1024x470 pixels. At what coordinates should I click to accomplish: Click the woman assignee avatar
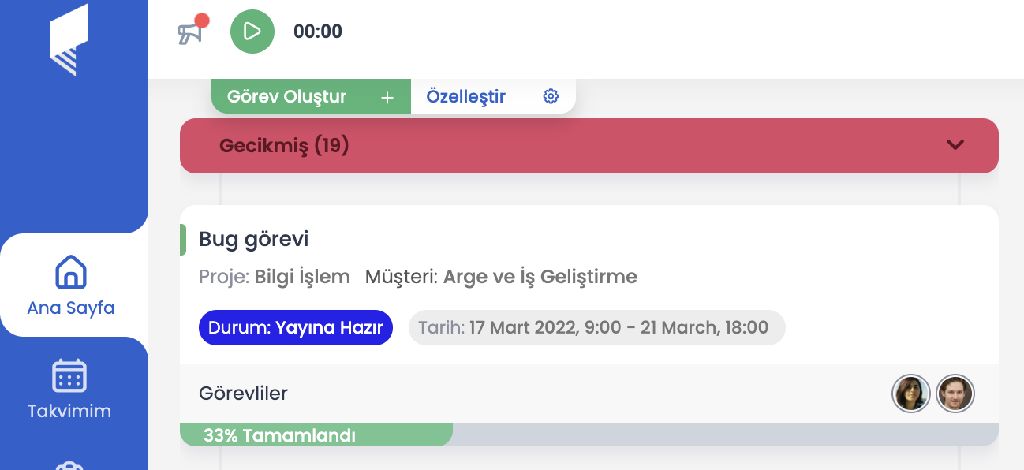tap(910, 394)
